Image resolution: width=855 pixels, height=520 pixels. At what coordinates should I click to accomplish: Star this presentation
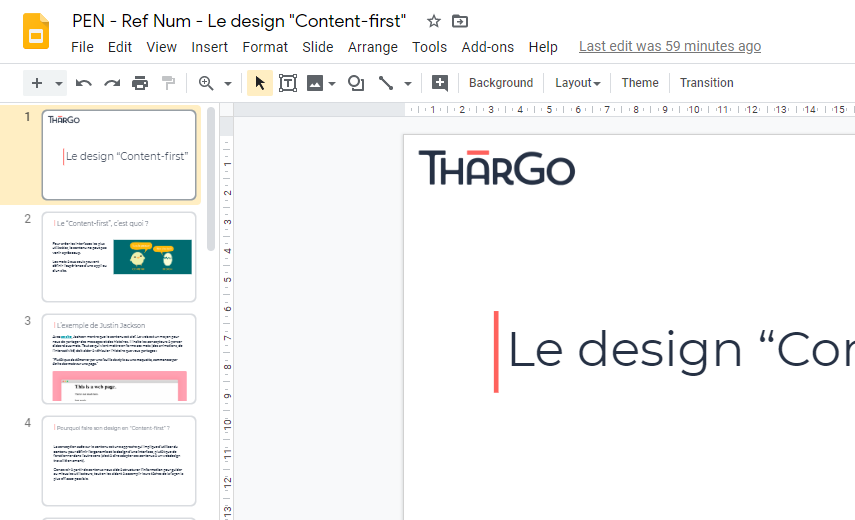tap(433, 21)
